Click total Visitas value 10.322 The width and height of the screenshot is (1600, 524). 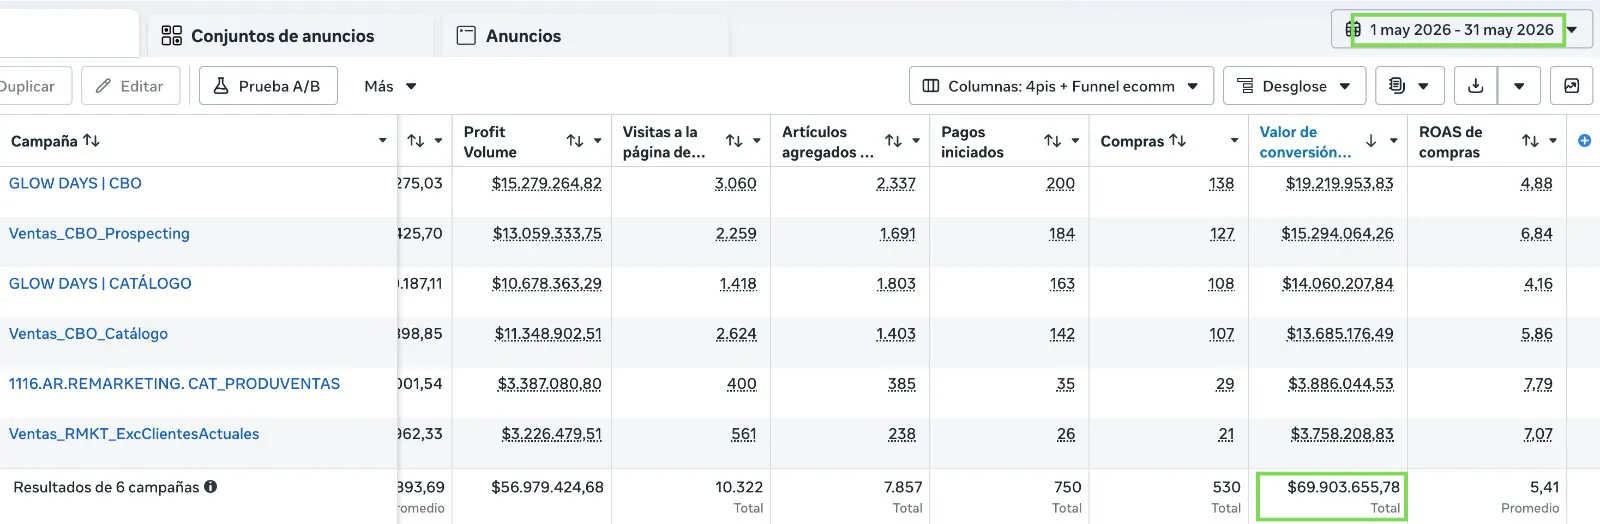(x=739, y=487)
